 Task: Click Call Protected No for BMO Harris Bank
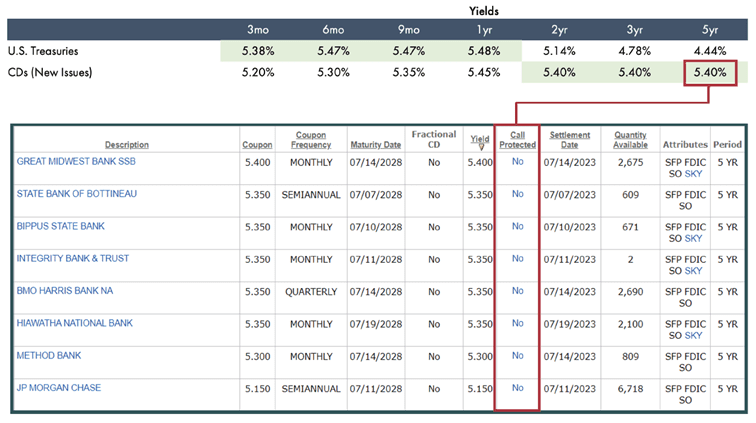(x=517, y=291)
